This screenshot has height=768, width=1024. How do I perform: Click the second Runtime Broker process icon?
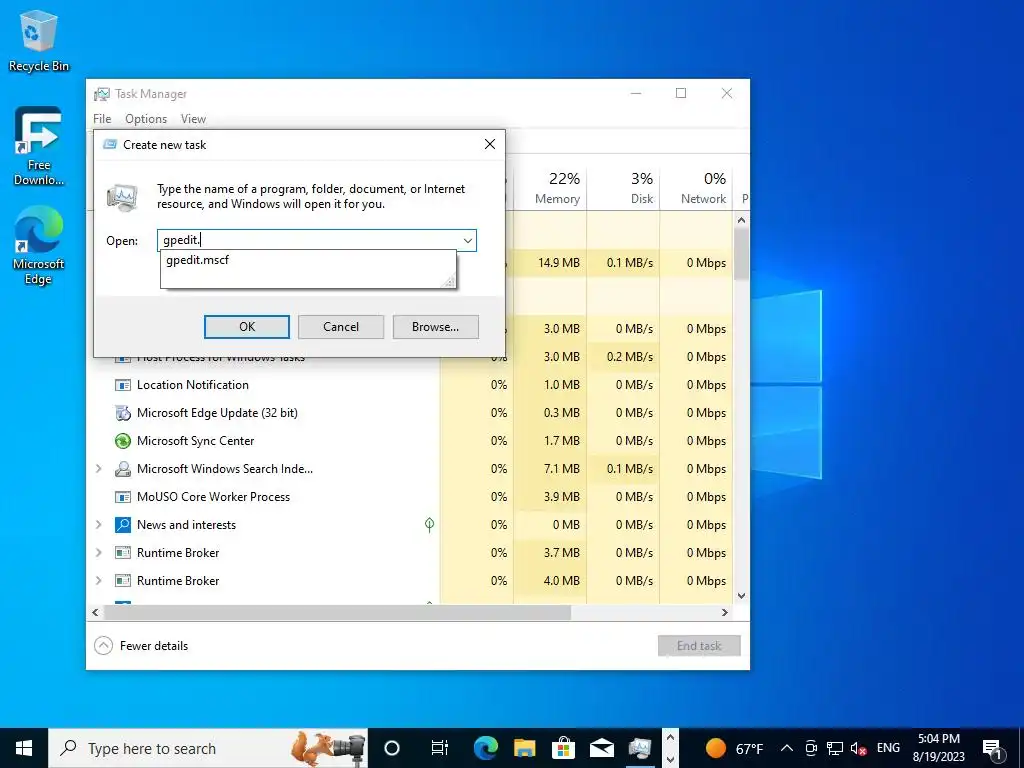pos(123,581)
